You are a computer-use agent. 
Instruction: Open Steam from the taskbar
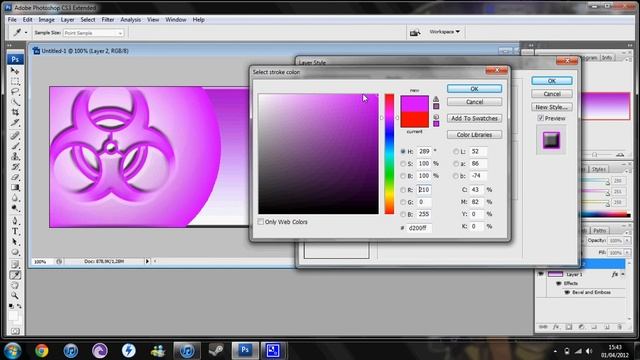point(216,350)
